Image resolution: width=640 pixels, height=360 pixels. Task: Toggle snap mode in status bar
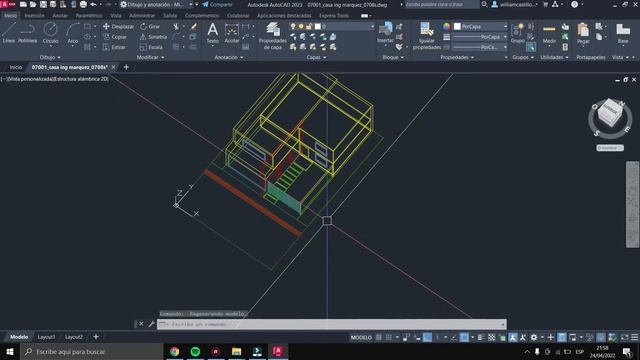(389, 337)
